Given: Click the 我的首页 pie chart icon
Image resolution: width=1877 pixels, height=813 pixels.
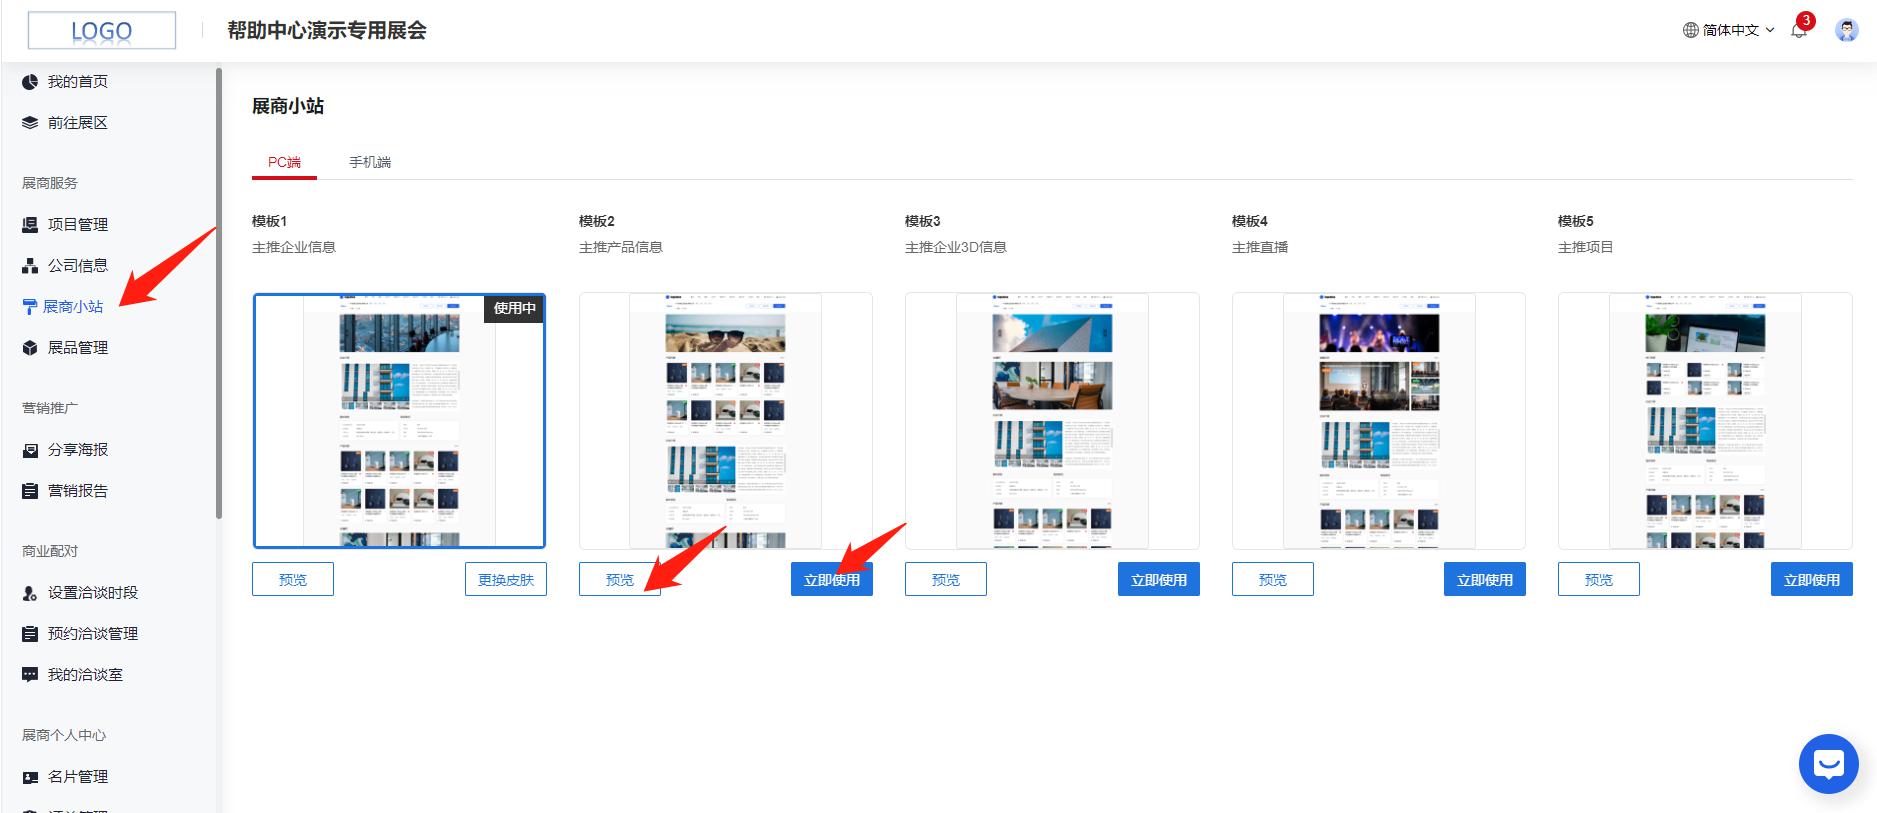Looking at the screenshot, I should point(30,82).
